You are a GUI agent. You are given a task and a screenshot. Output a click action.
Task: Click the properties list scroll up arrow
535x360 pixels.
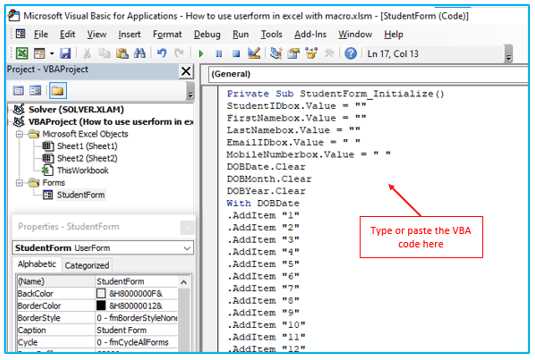point(184,283)
